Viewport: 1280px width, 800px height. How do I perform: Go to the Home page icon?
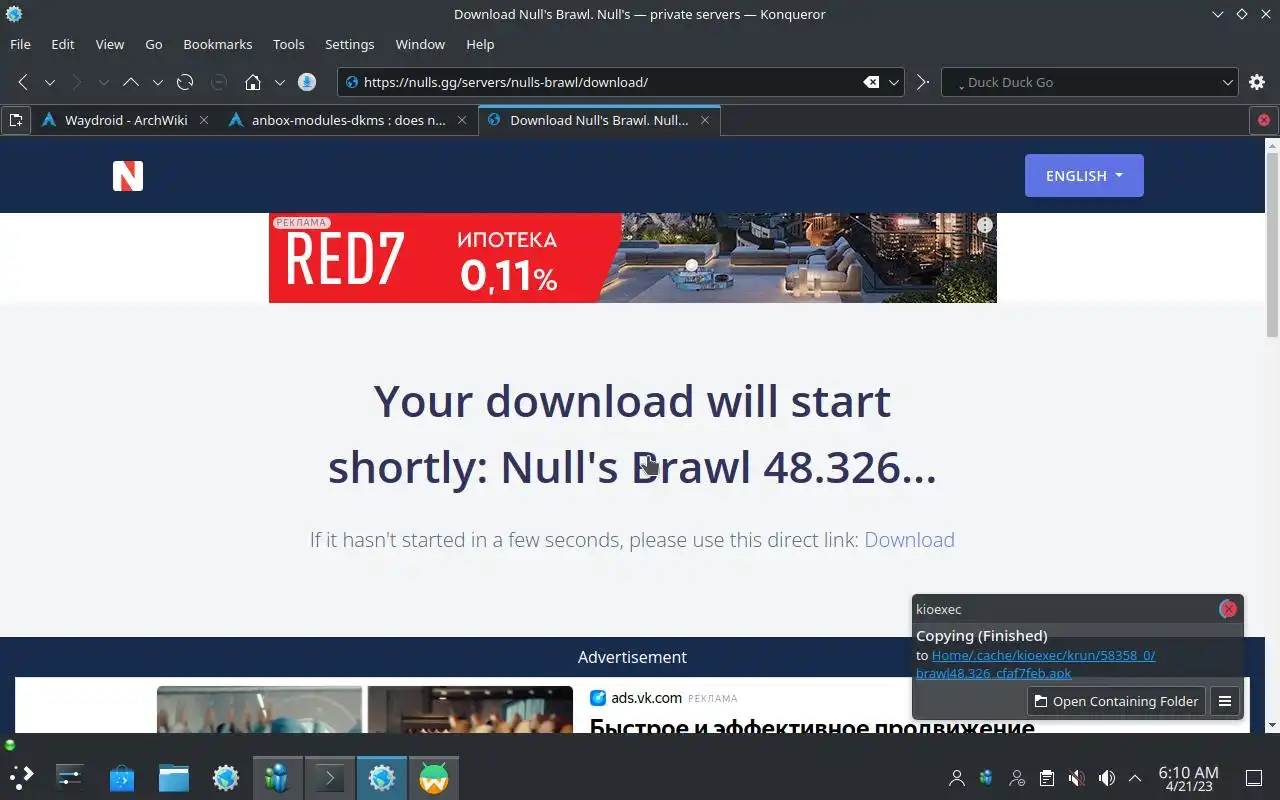tap(253, 82)
